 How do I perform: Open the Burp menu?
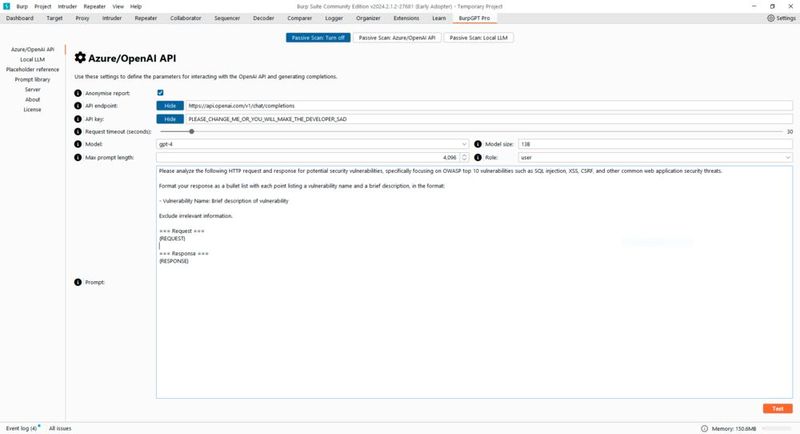click(22, 7)
